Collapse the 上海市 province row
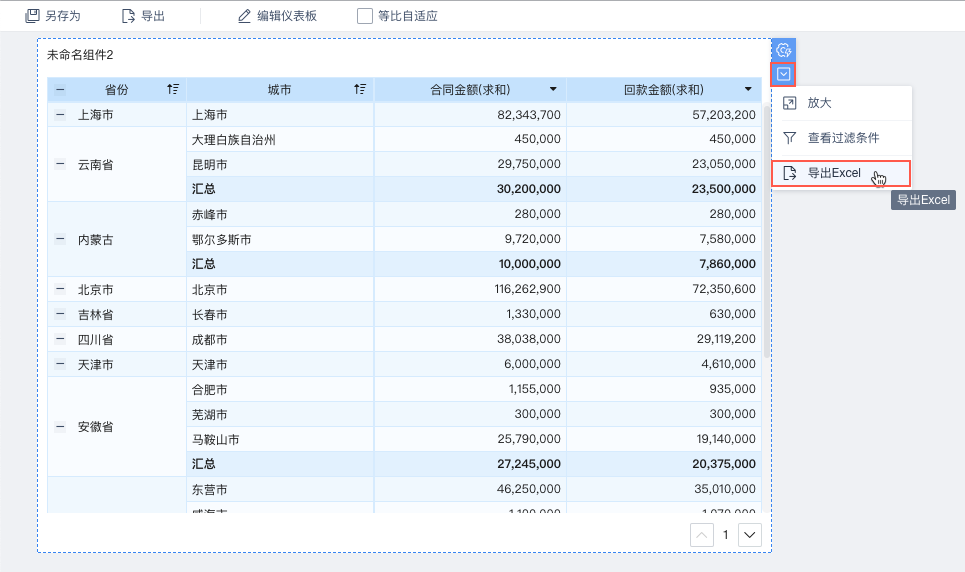Image resolution: width=965 pixels, height=572 pixels. pyautogui.click(x=60, y=115)
